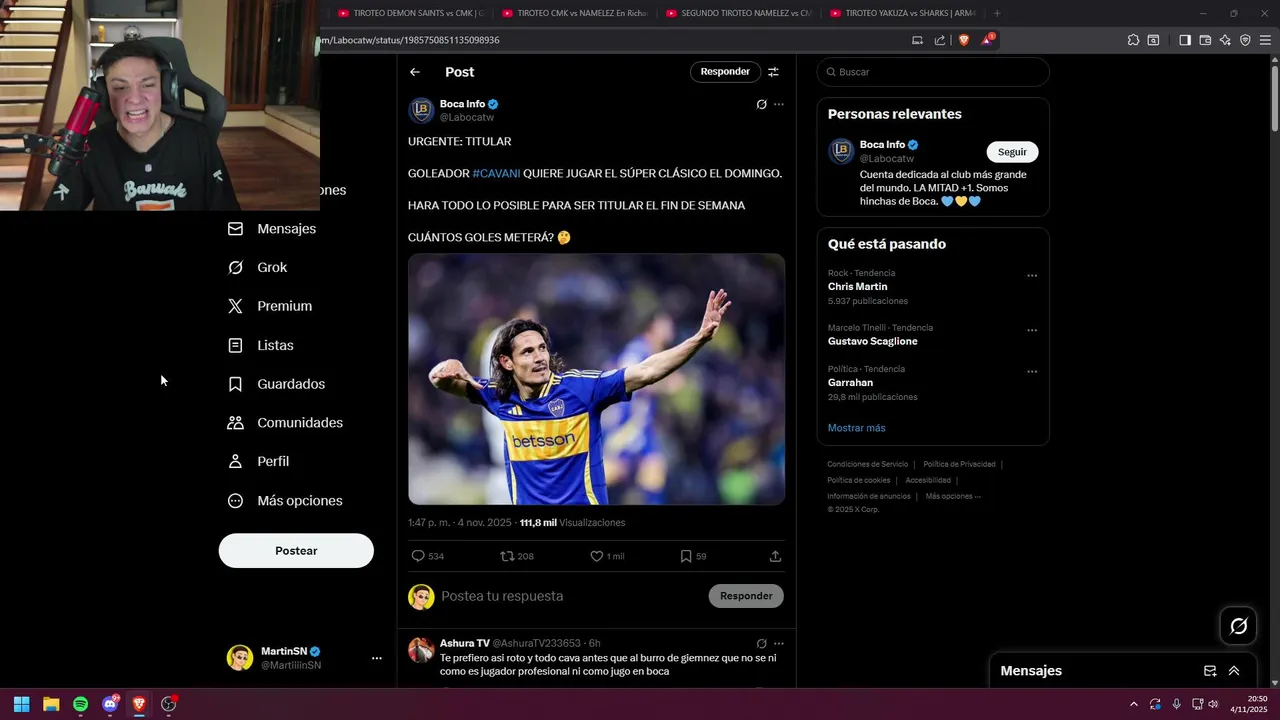Open Spotify from the taskbar

[80, 704]
